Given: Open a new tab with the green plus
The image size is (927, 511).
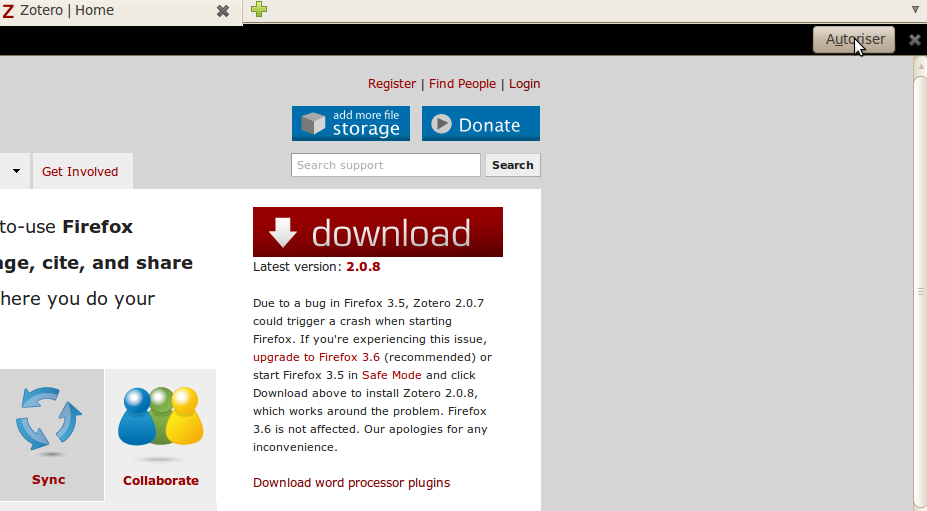Looking at the screenshot, I should (259, 9).
